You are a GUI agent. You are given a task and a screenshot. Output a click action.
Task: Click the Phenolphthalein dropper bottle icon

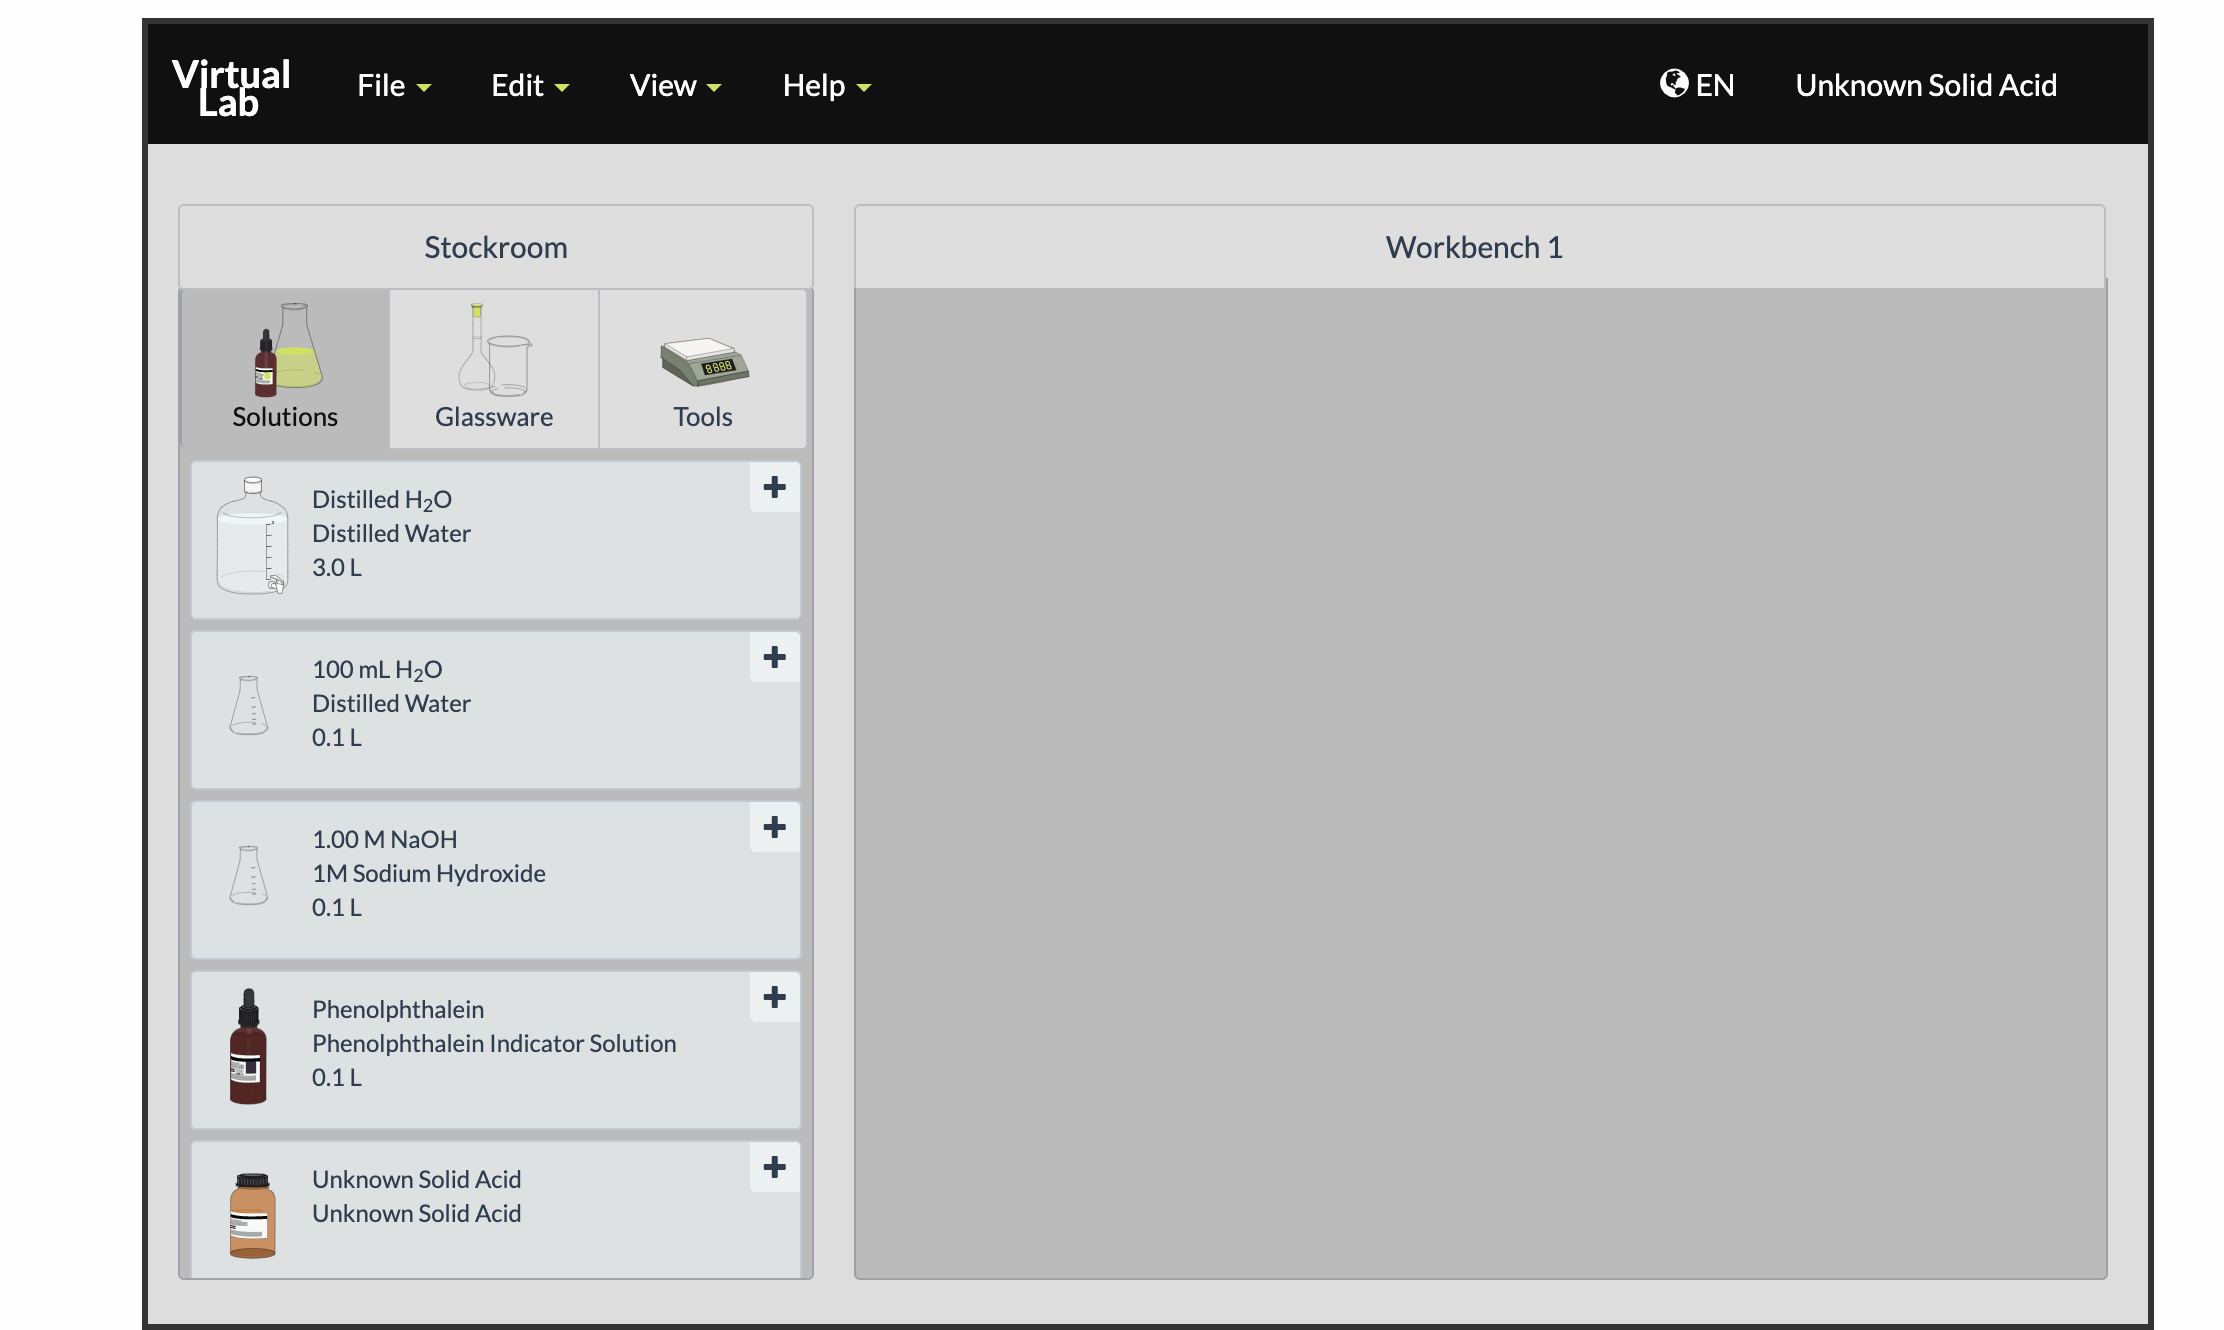pyautogui.click(x=248, y=1046)
